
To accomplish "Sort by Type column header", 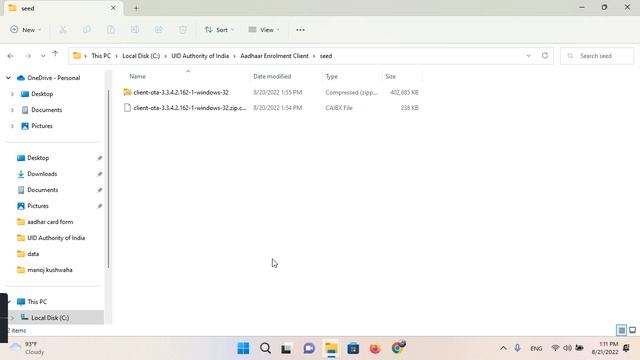I will (331, 76).
